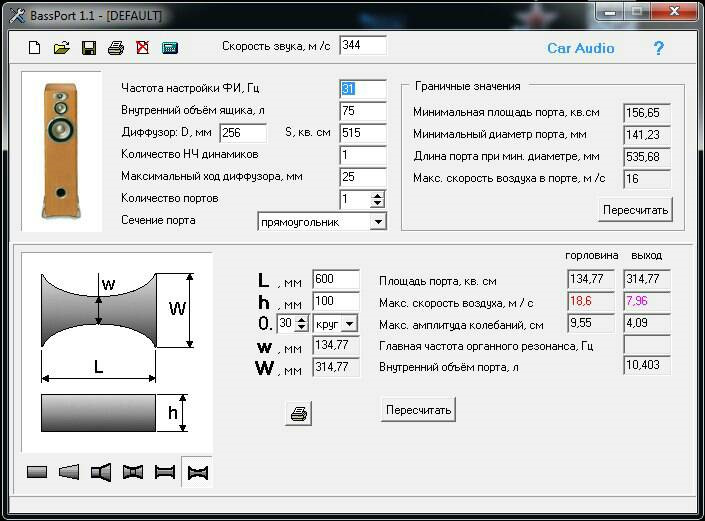
Task: Click the New document toolbar icon
Action: 35,48
